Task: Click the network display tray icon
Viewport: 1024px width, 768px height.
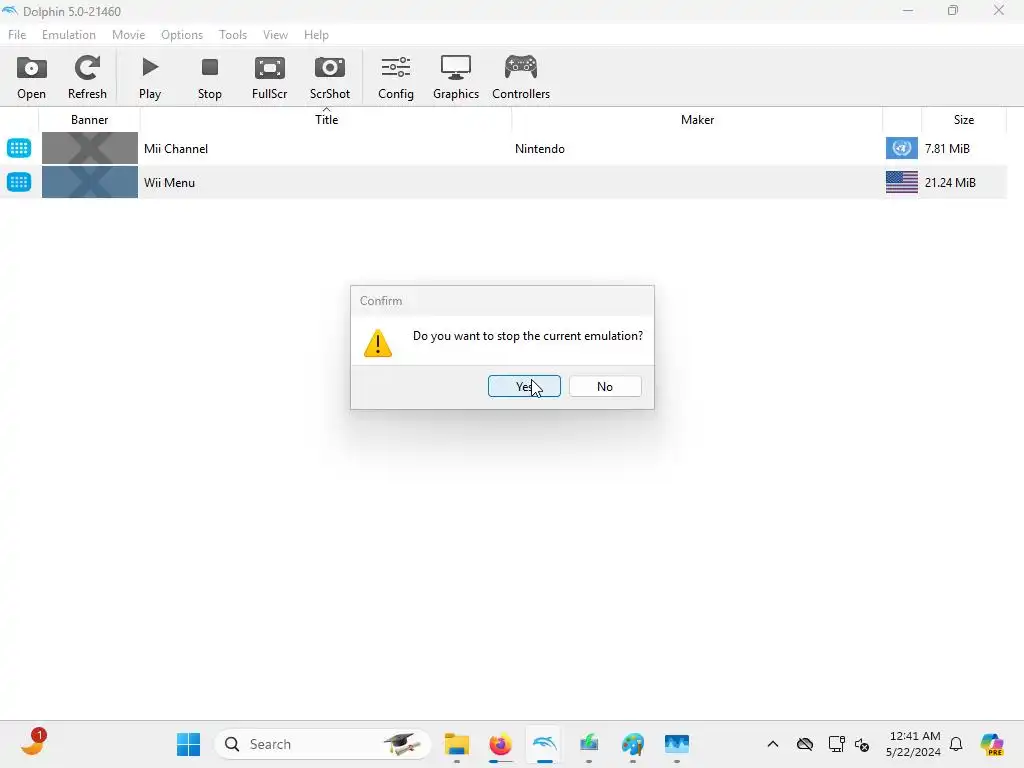Action: click(836, 744)
